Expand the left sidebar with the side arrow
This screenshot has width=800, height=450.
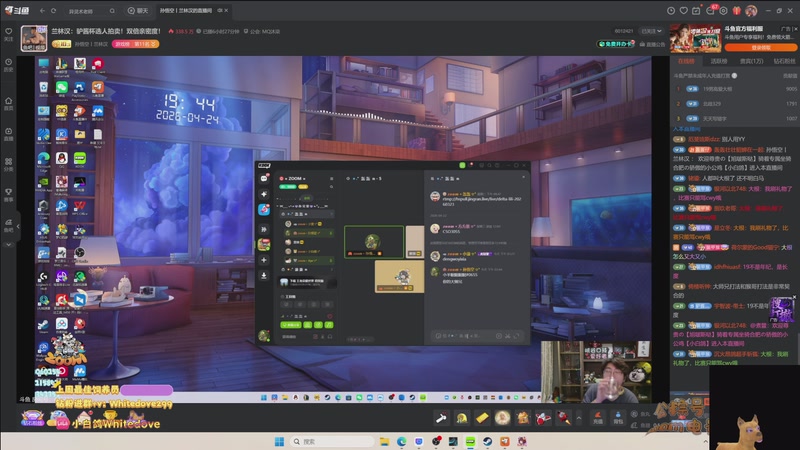coord(18,226)
